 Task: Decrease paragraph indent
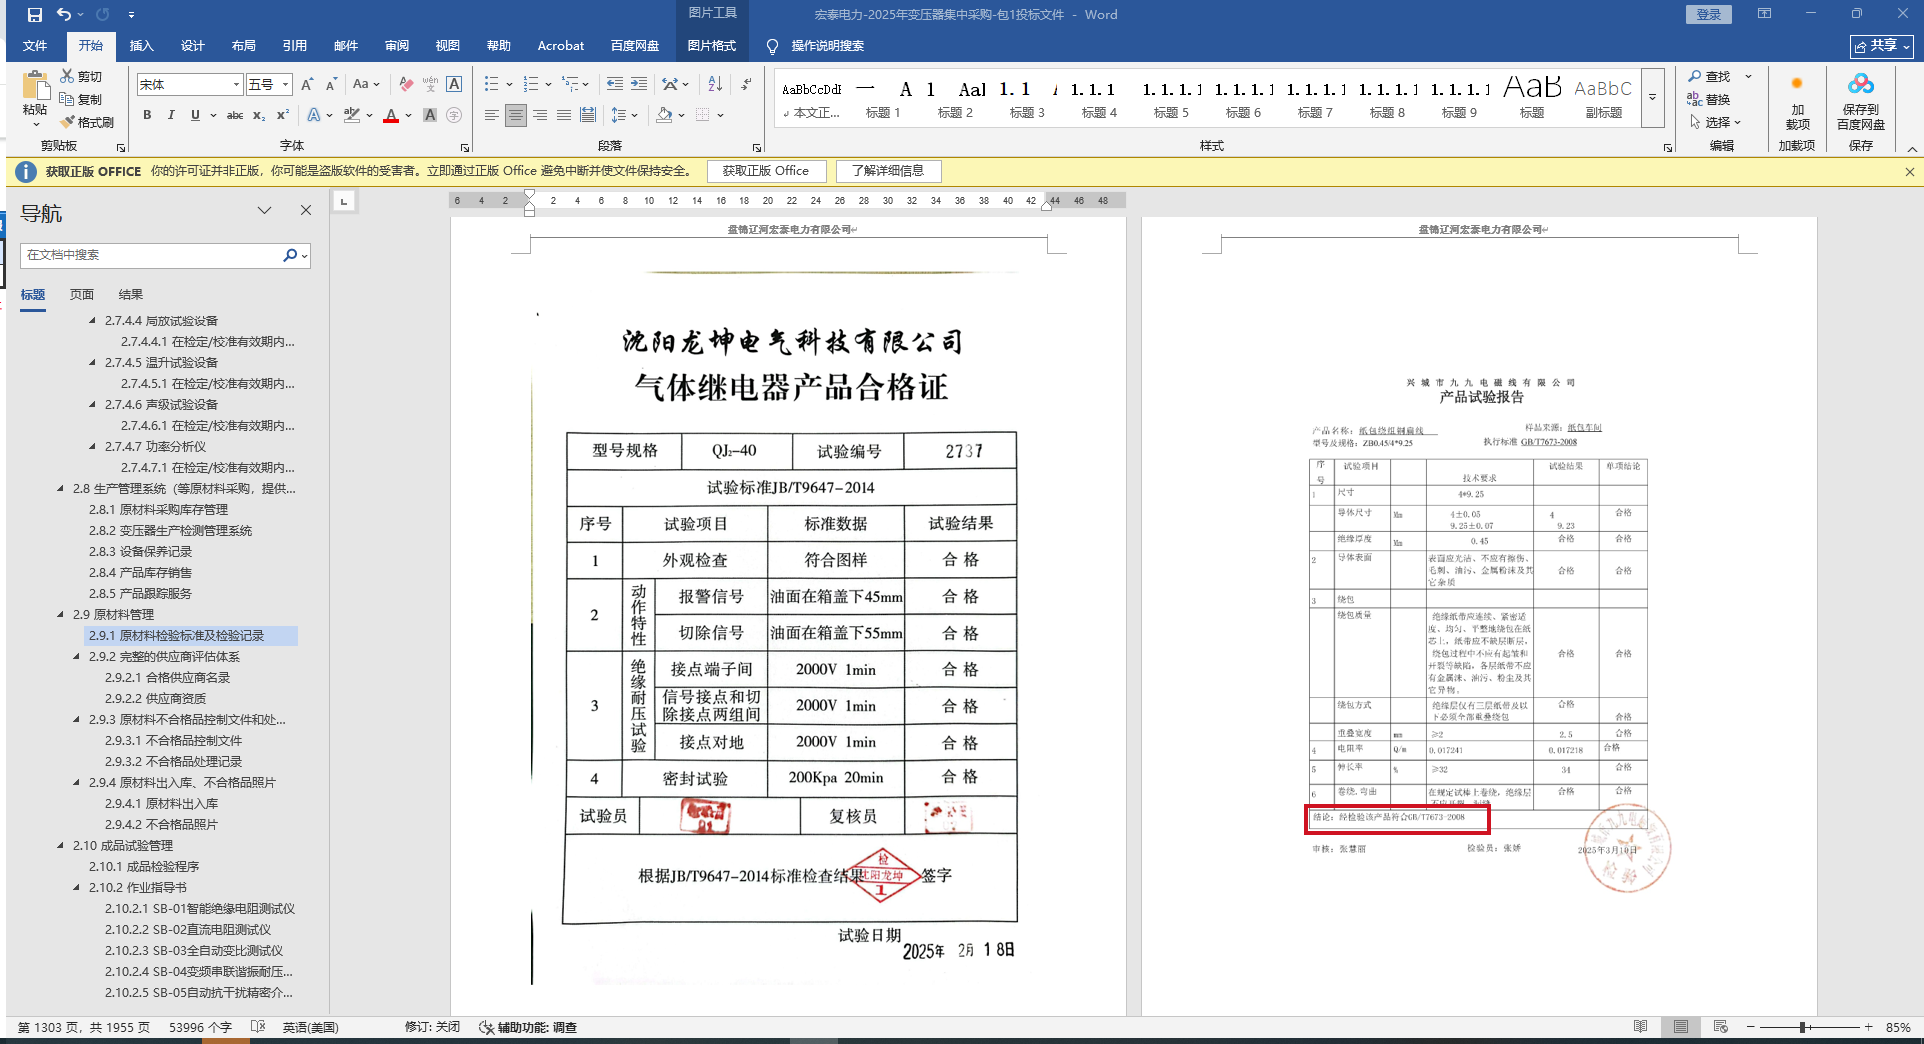(615, 85)
